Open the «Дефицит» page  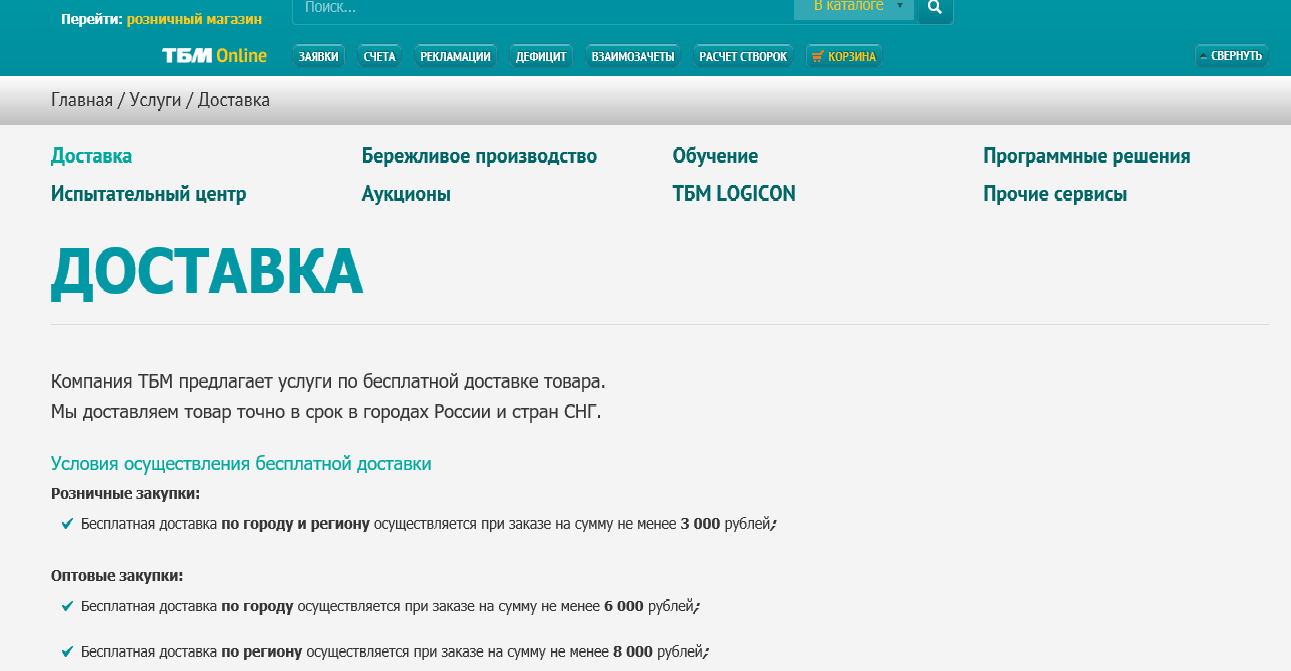tap(541, 57)
